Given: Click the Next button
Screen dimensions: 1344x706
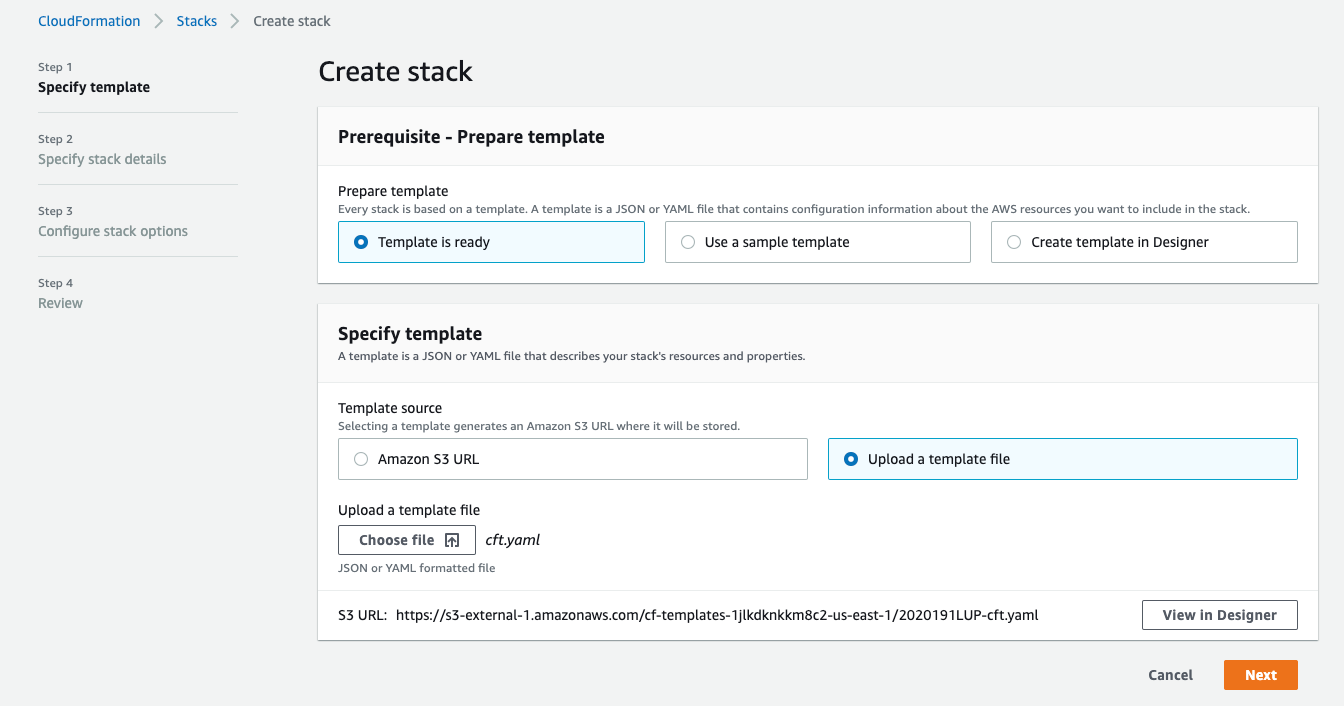Looking at the screenshot, I should coord(1260,674).
